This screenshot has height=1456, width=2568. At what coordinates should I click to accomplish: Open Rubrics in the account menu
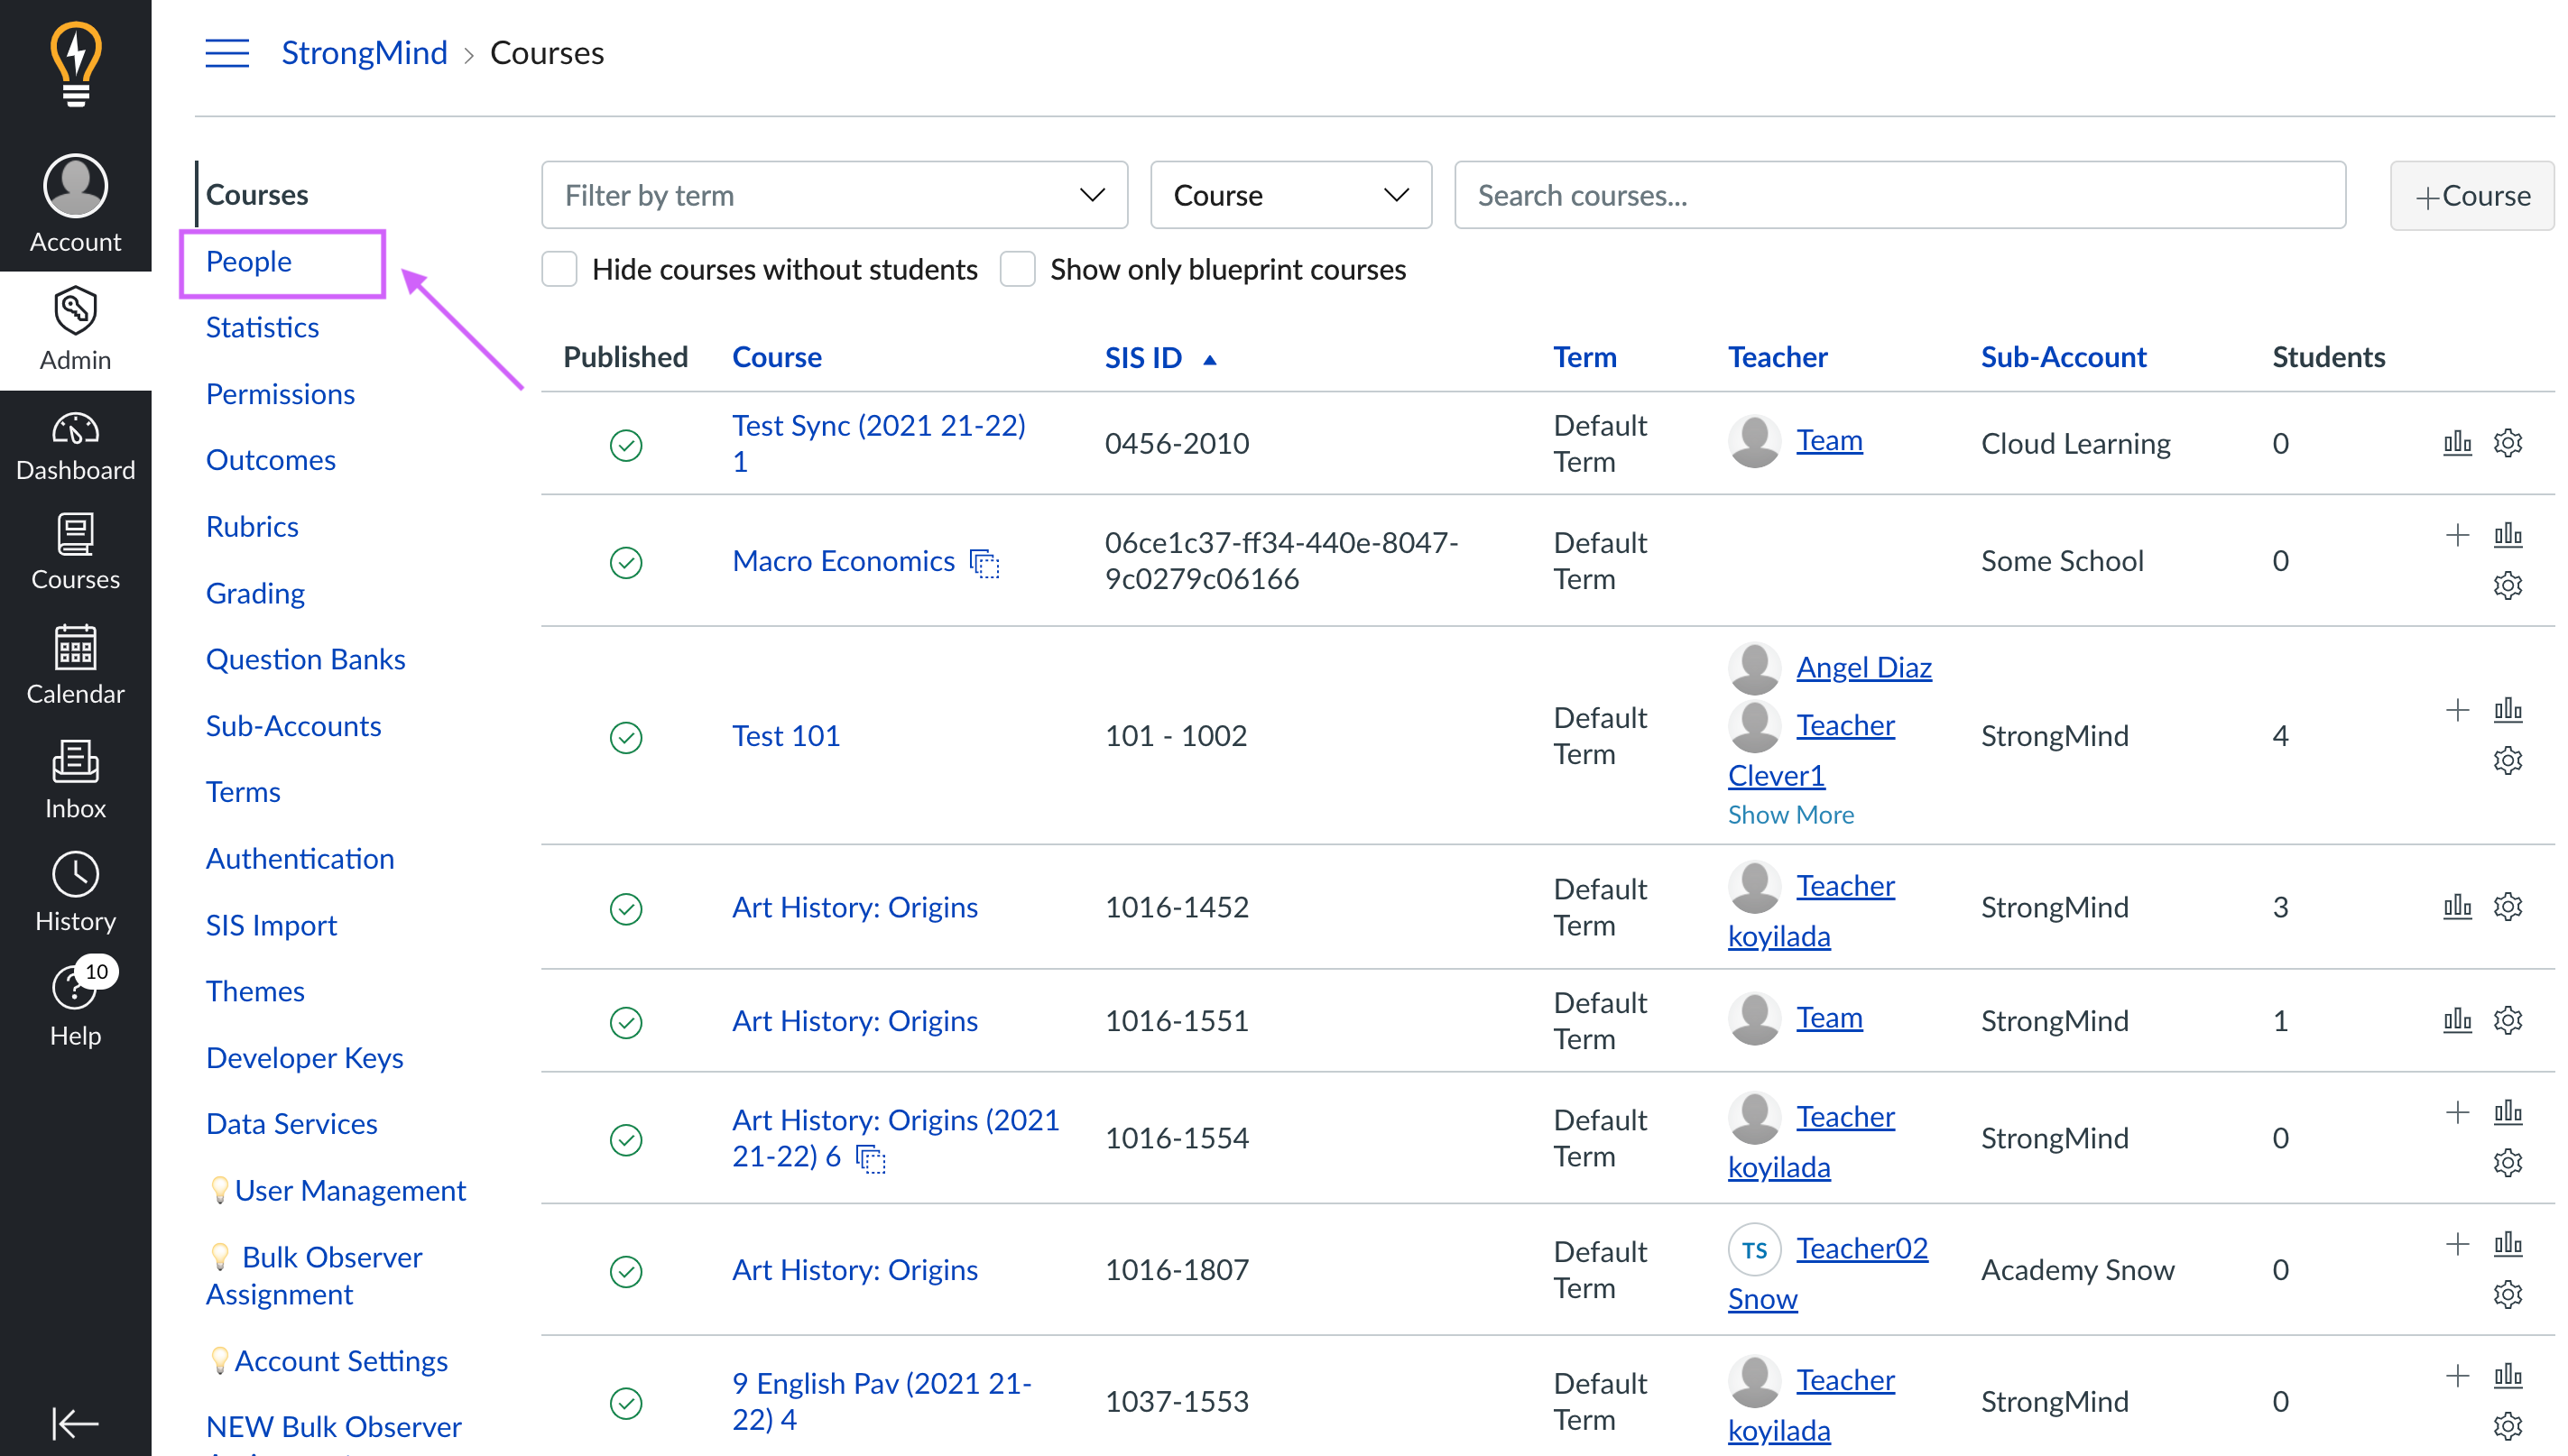252,527
